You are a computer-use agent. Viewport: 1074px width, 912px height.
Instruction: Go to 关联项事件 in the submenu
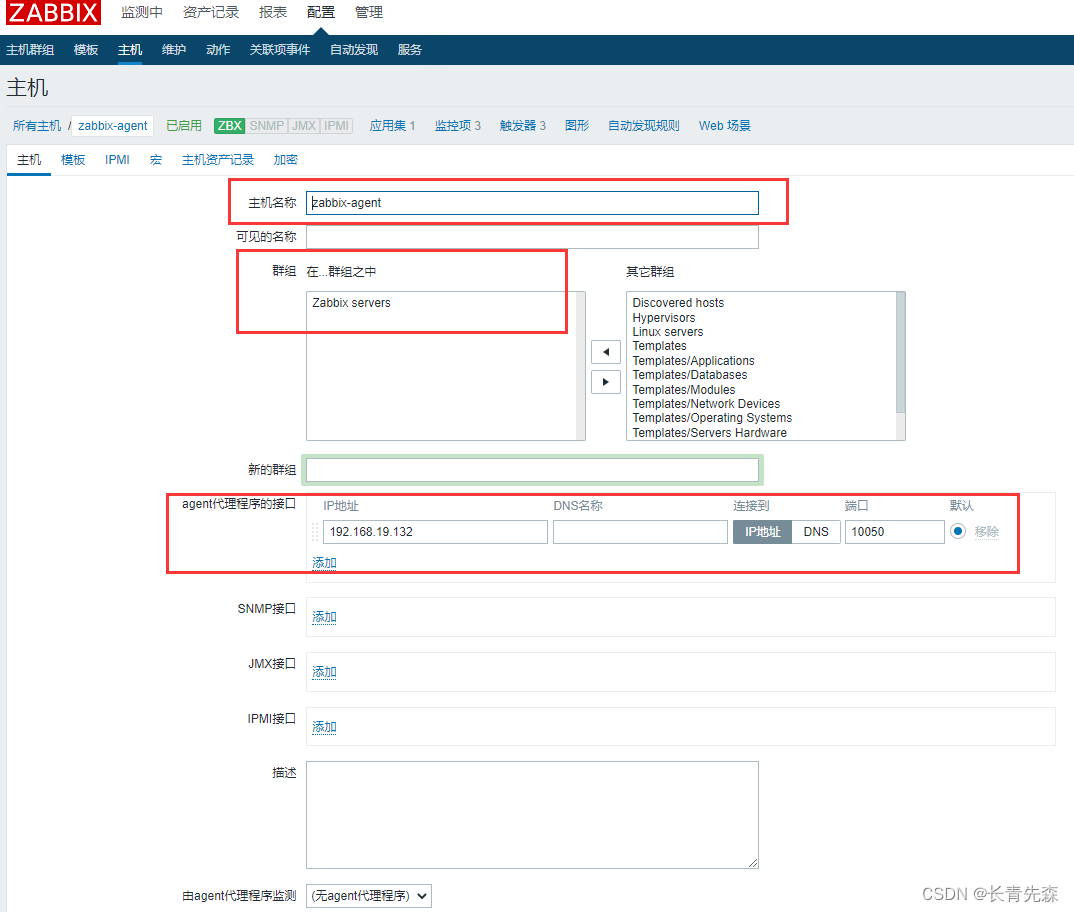279,50
